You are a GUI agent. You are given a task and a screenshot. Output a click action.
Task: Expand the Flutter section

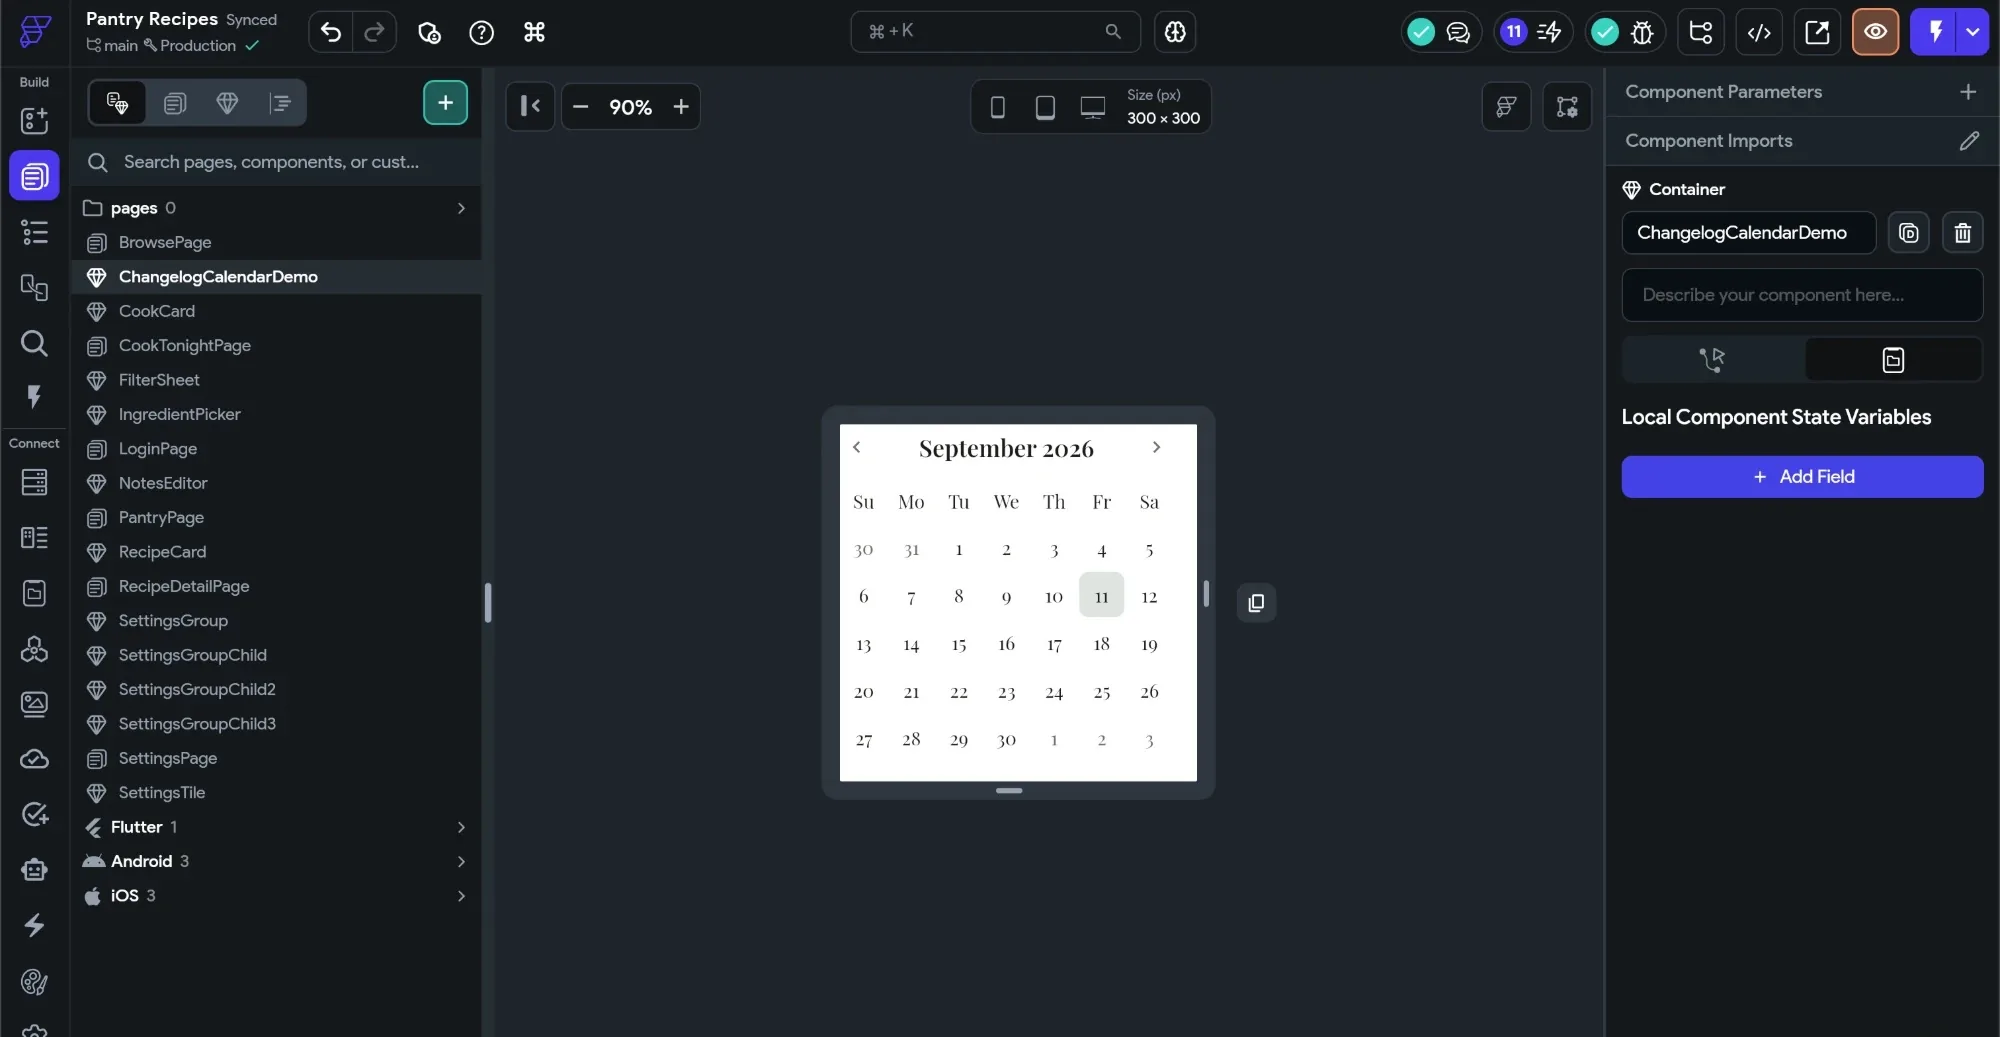[461, 827]
